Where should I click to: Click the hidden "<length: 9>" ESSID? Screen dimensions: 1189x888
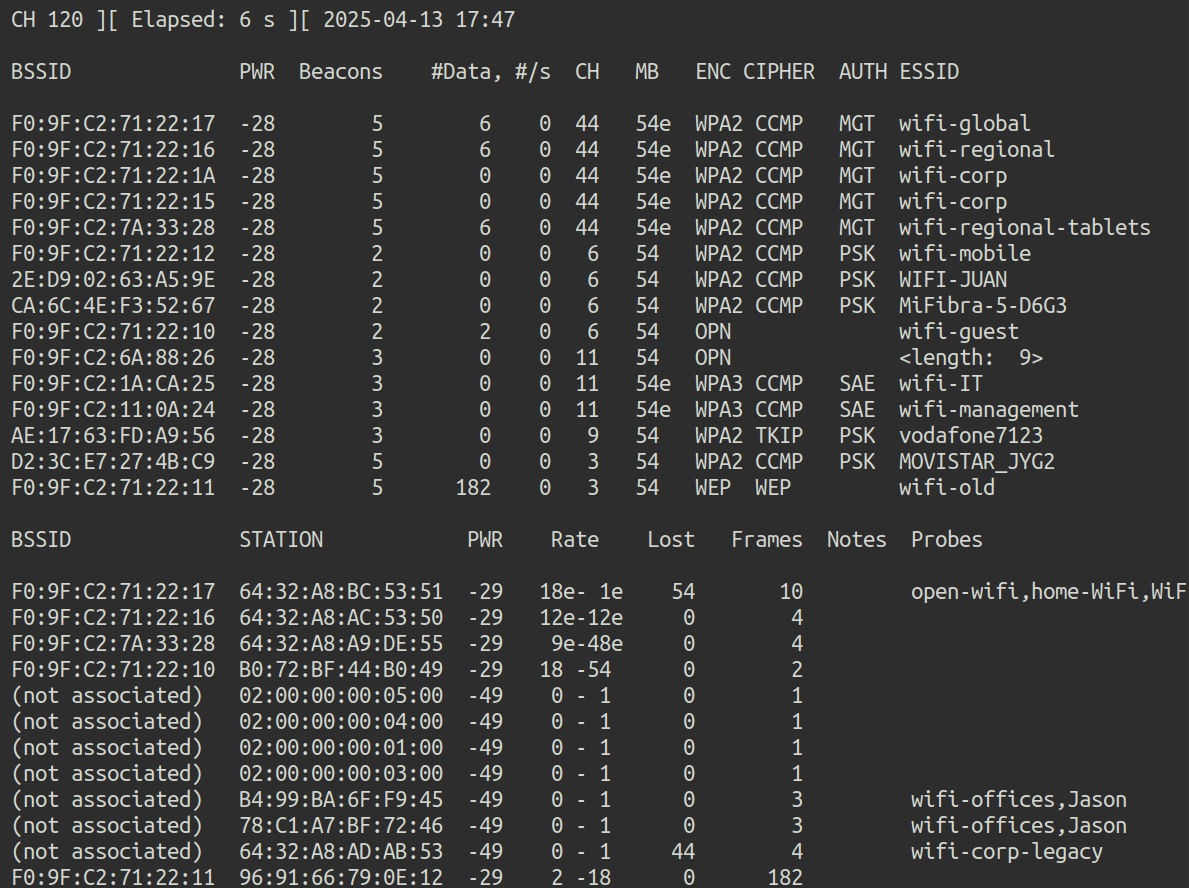click(970, 358)
